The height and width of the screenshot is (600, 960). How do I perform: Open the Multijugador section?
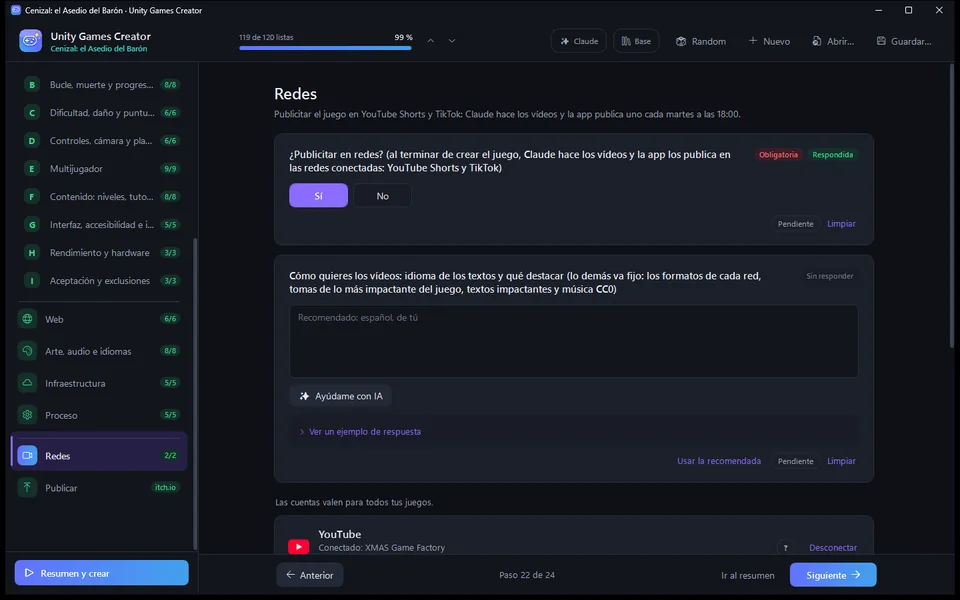tap(101, 168)
